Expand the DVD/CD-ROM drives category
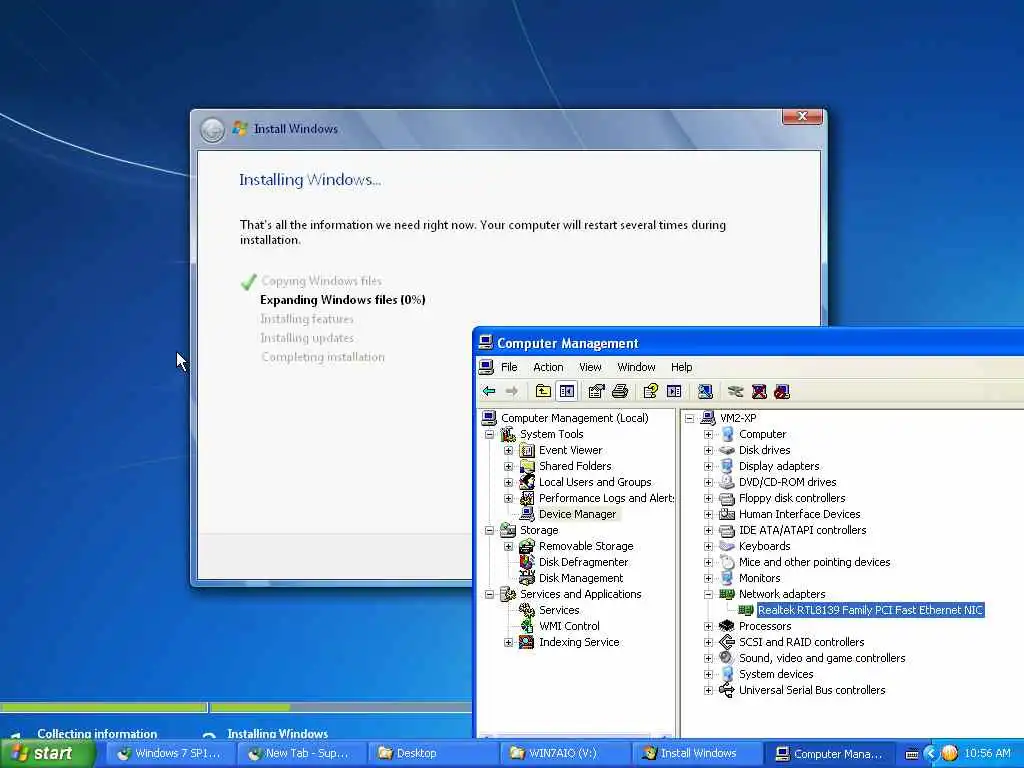 tap(708, 482)
